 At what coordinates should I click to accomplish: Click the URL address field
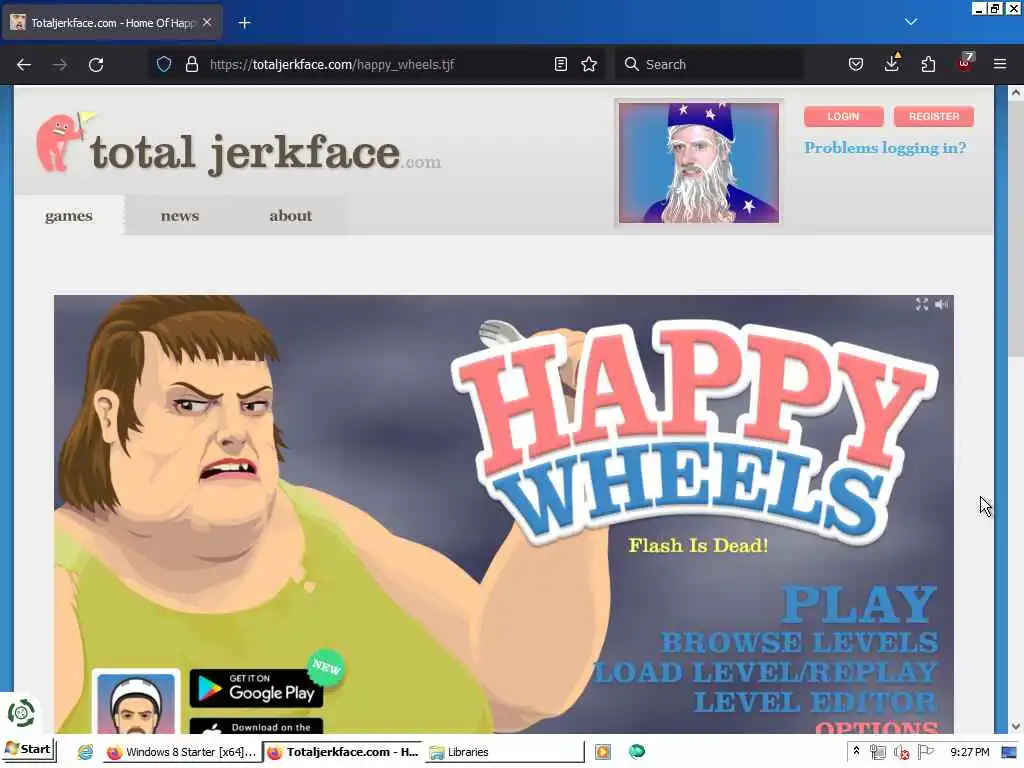[x=379, y=64]
